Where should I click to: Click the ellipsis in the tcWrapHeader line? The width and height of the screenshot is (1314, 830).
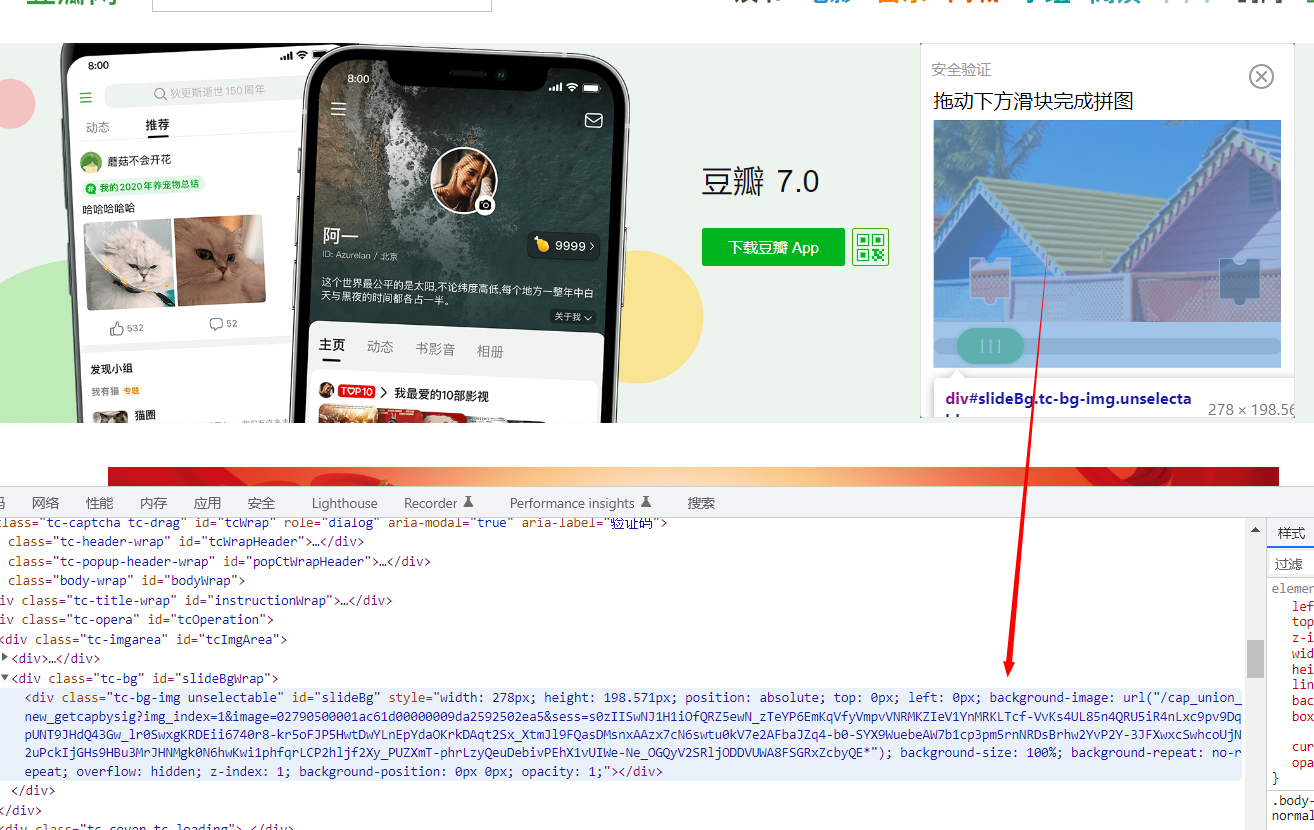pos(316,541)
